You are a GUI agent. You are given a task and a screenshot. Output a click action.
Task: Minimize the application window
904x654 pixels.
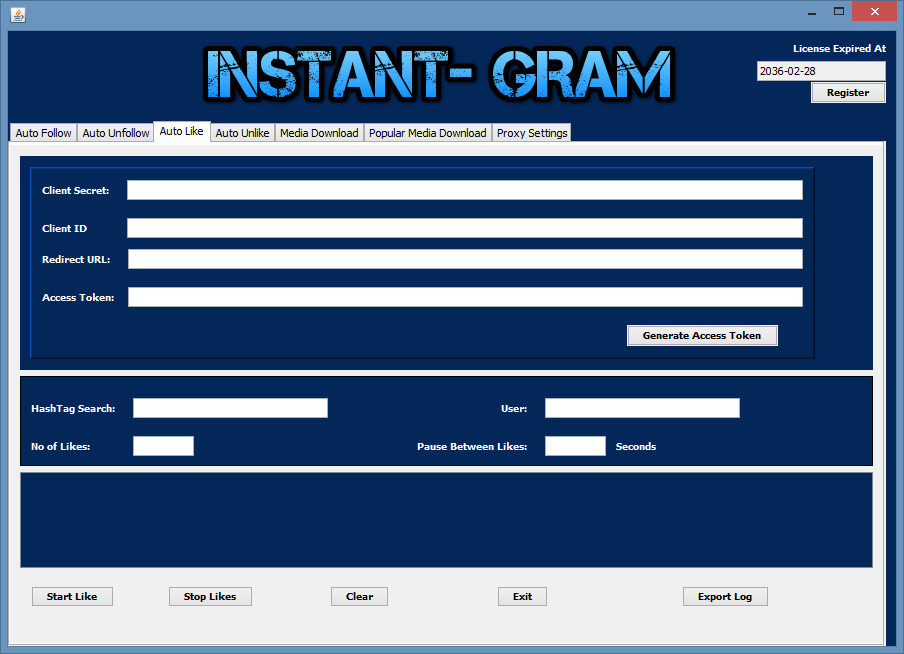pos(812,12)
